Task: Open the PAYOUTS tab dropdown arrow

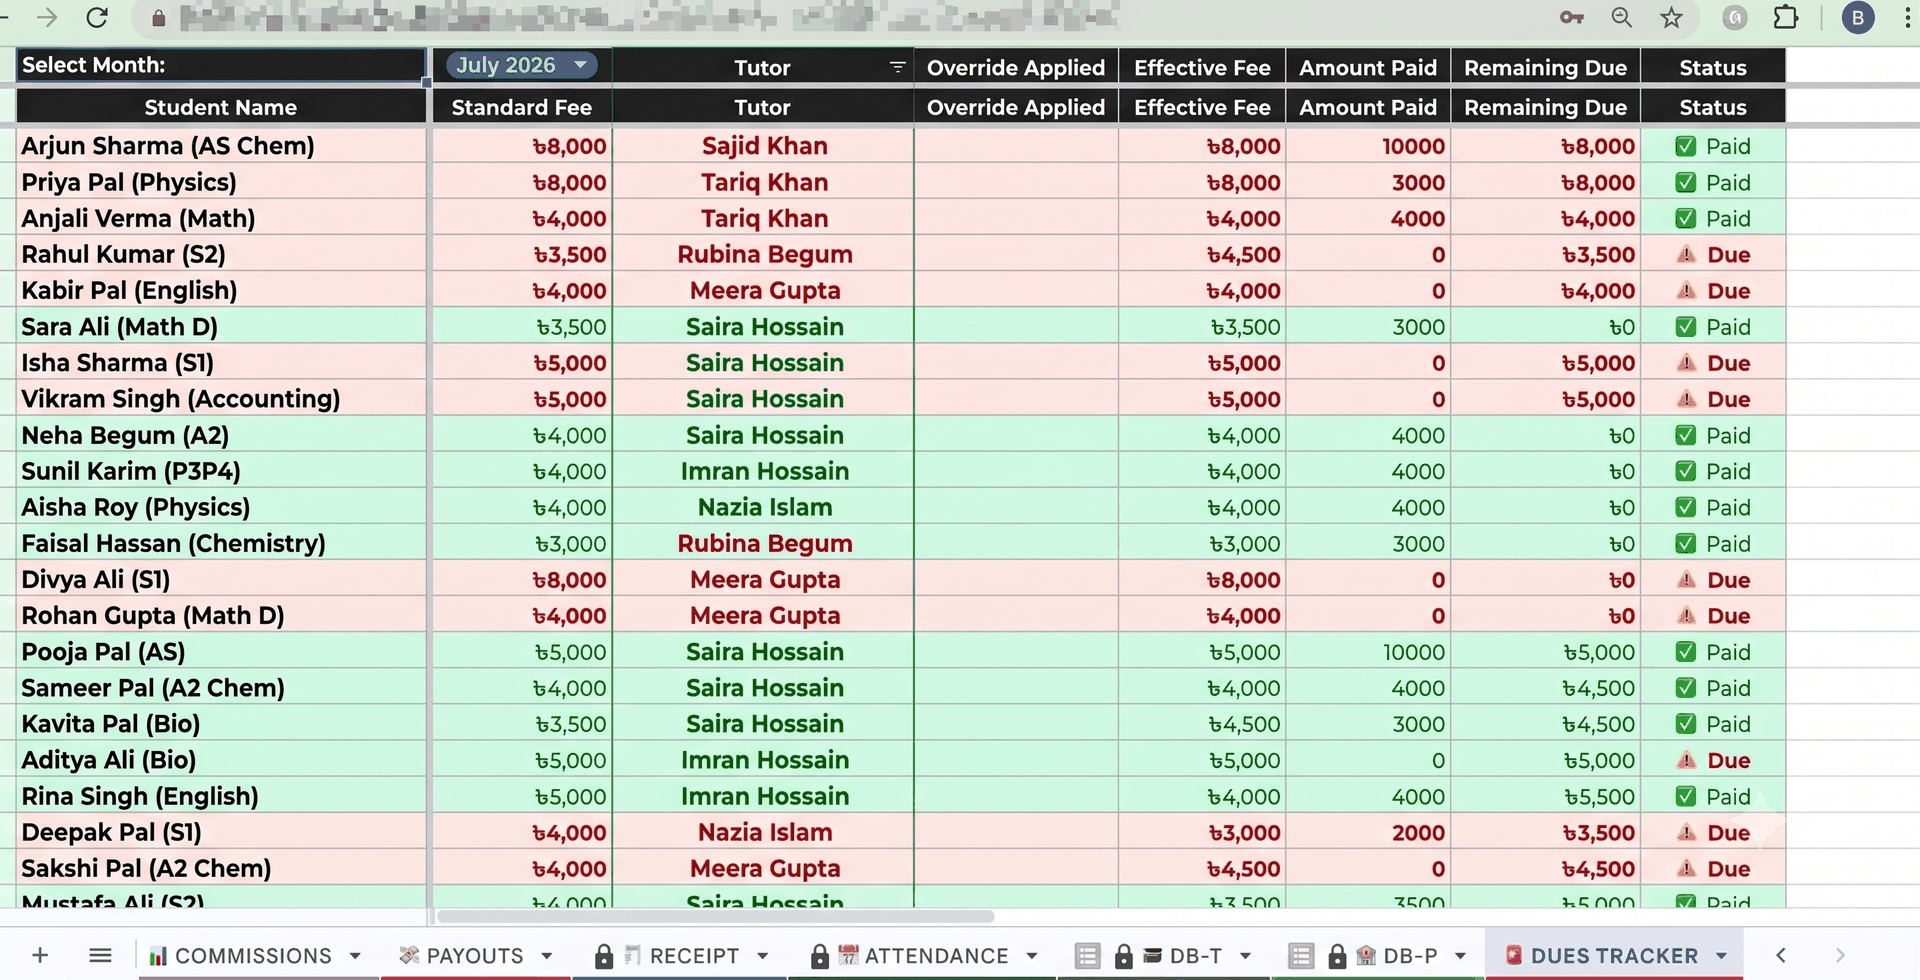Action: pyautogui.click(x=547, y=956)
